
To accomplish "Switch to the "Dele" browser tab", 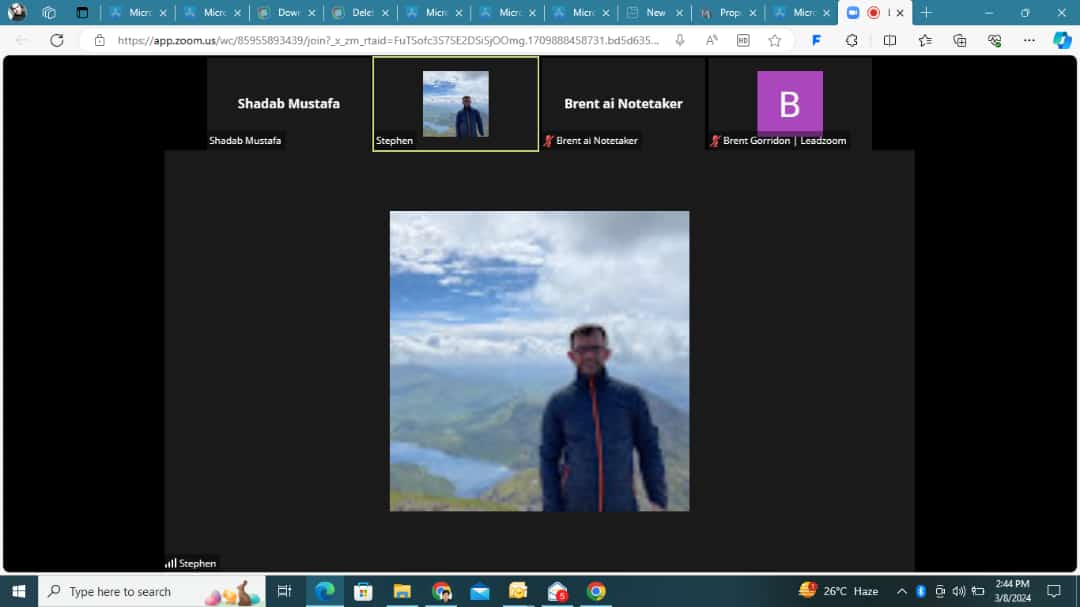I will [360, 12].
